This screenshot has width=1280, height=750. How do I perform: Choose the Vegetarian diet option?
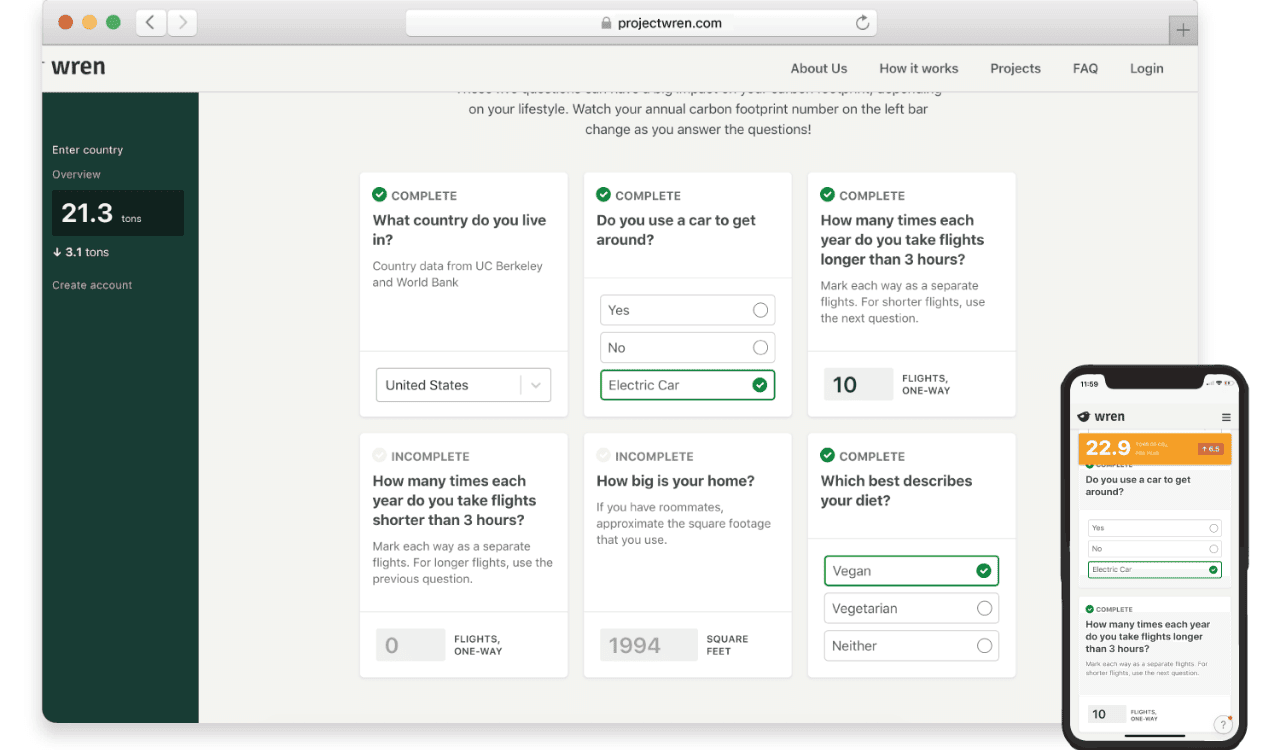911,608
